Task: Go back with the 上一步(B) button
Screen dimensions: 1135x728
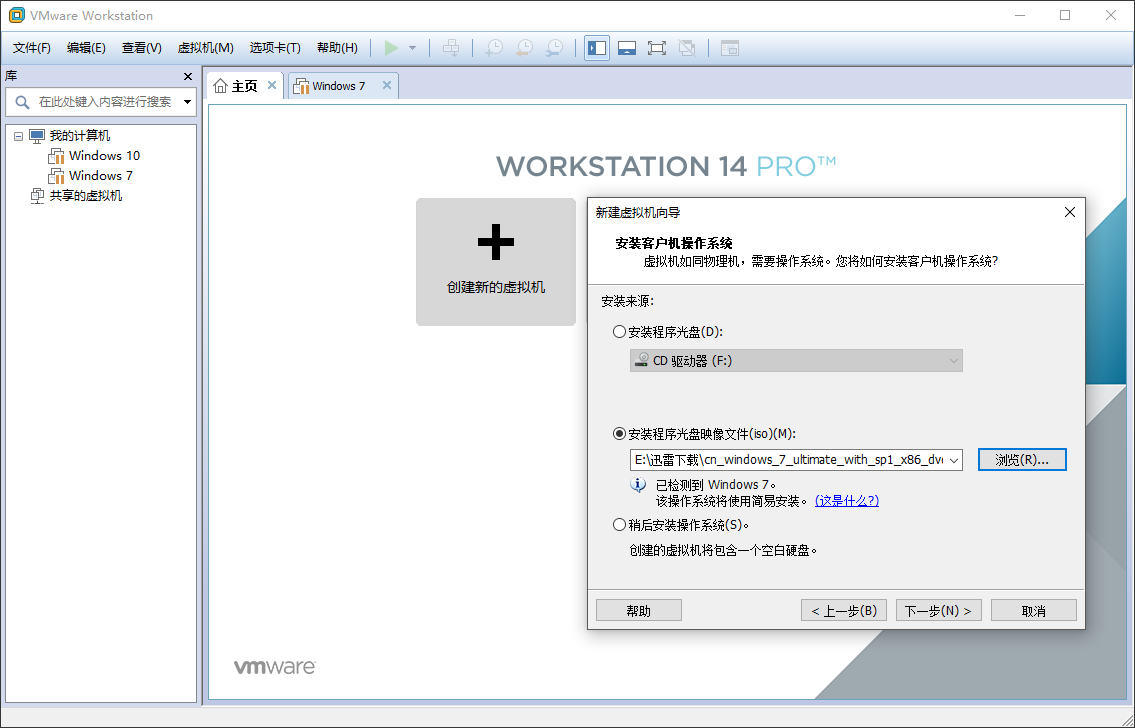Action: click(844, 611)
